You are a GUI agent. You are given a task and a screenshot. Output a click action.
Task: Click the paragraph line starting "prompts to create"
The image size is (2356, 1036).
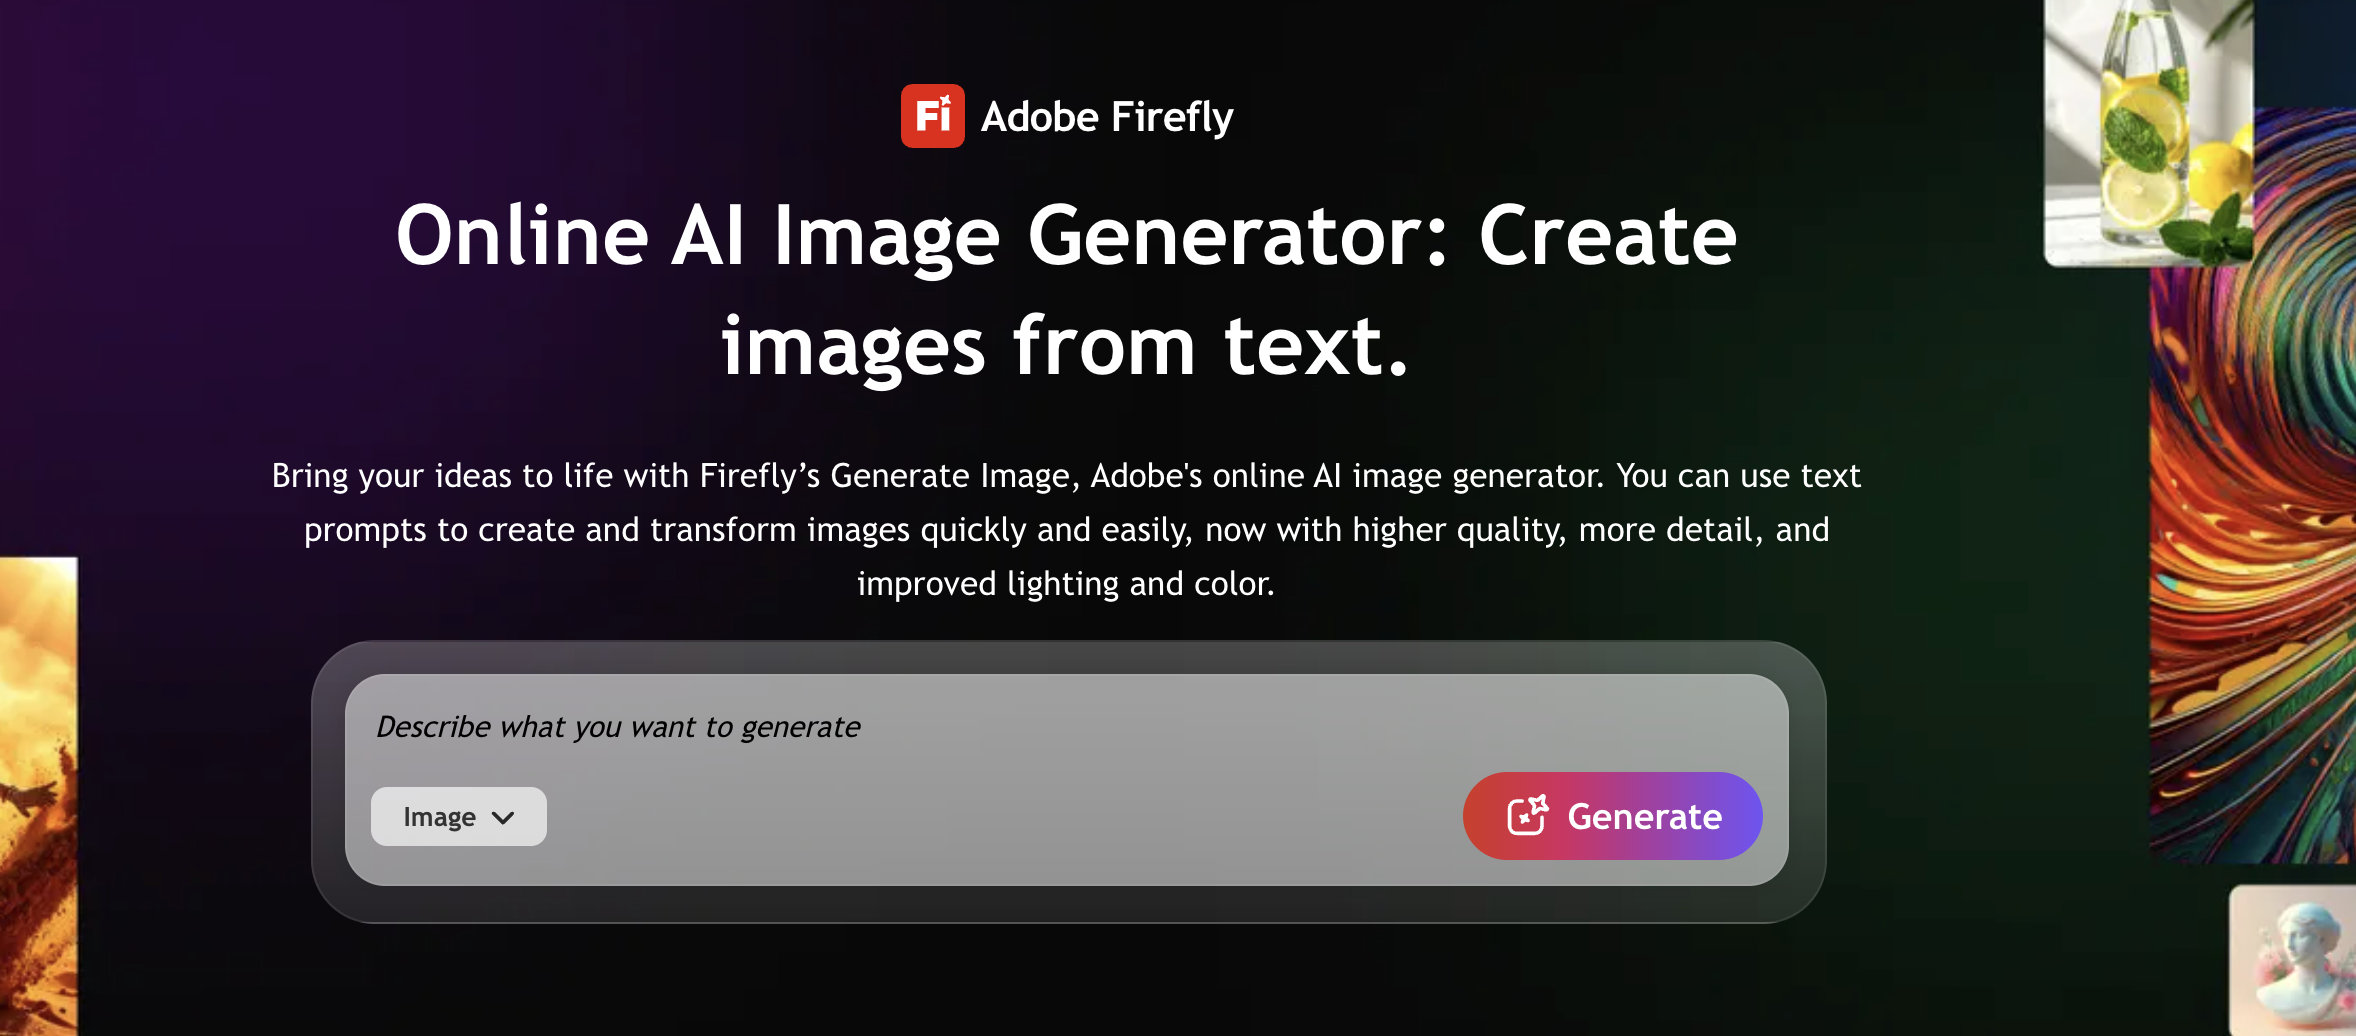coord(1066,530)
